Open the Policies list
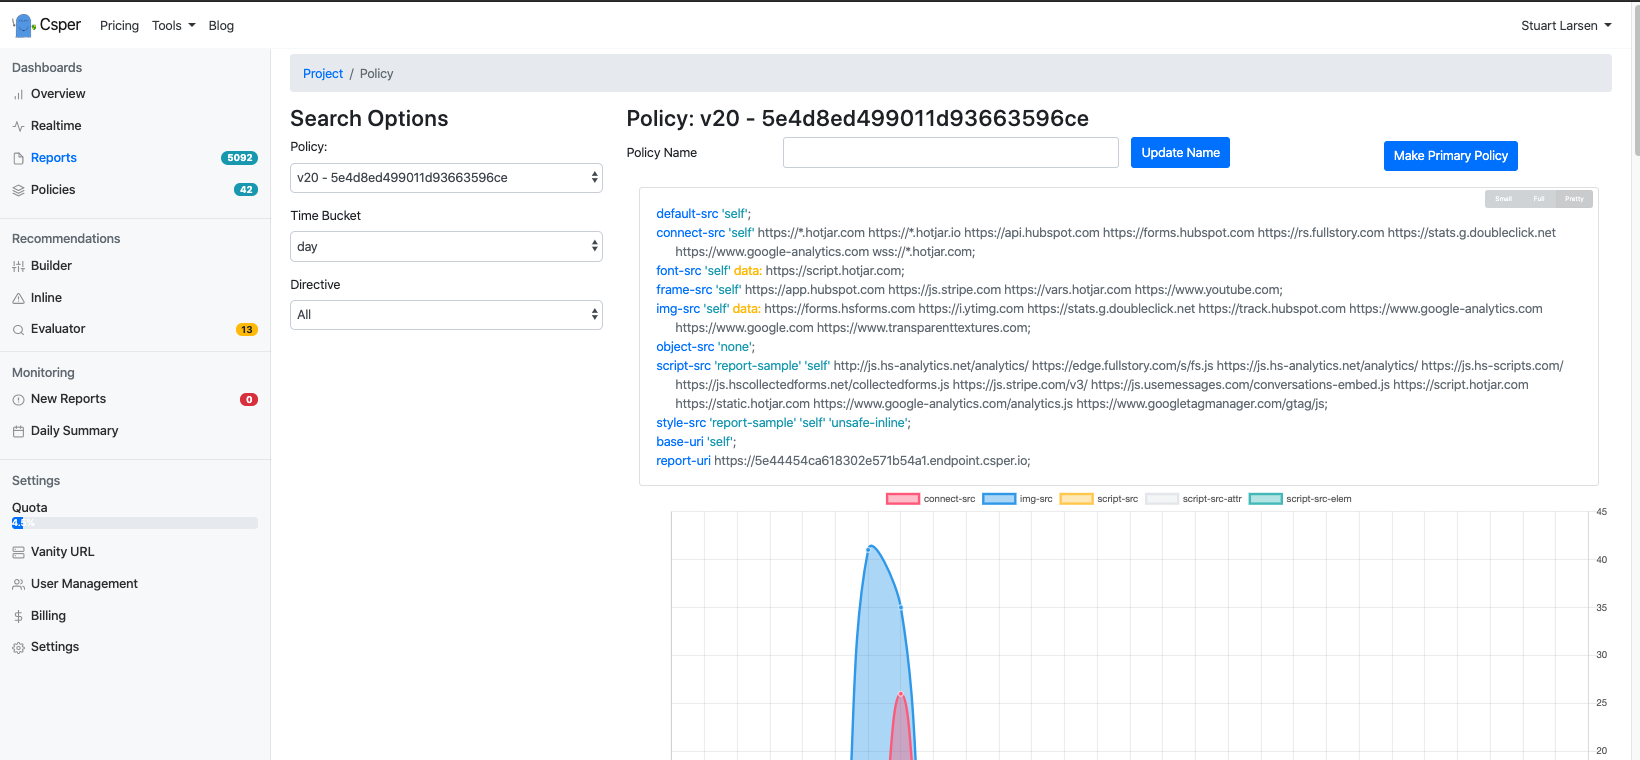 coord(53,190)
